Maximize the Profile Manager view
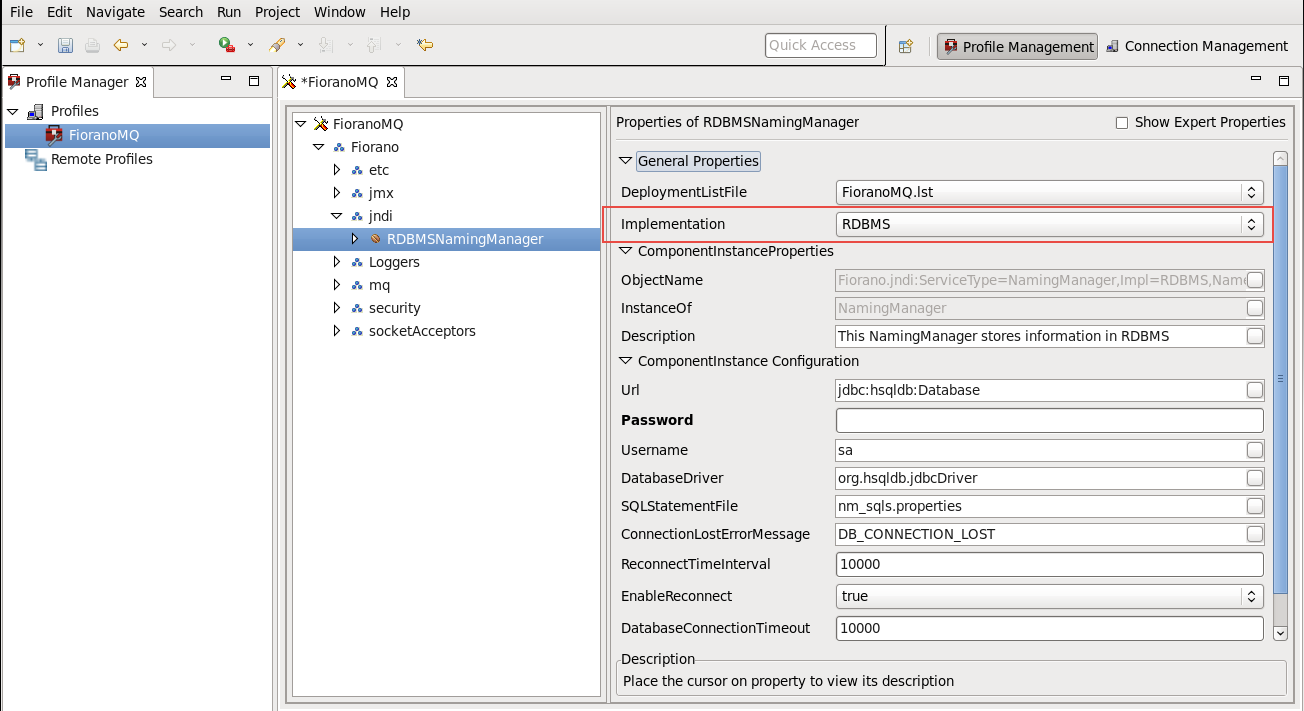 pos(254,81)
